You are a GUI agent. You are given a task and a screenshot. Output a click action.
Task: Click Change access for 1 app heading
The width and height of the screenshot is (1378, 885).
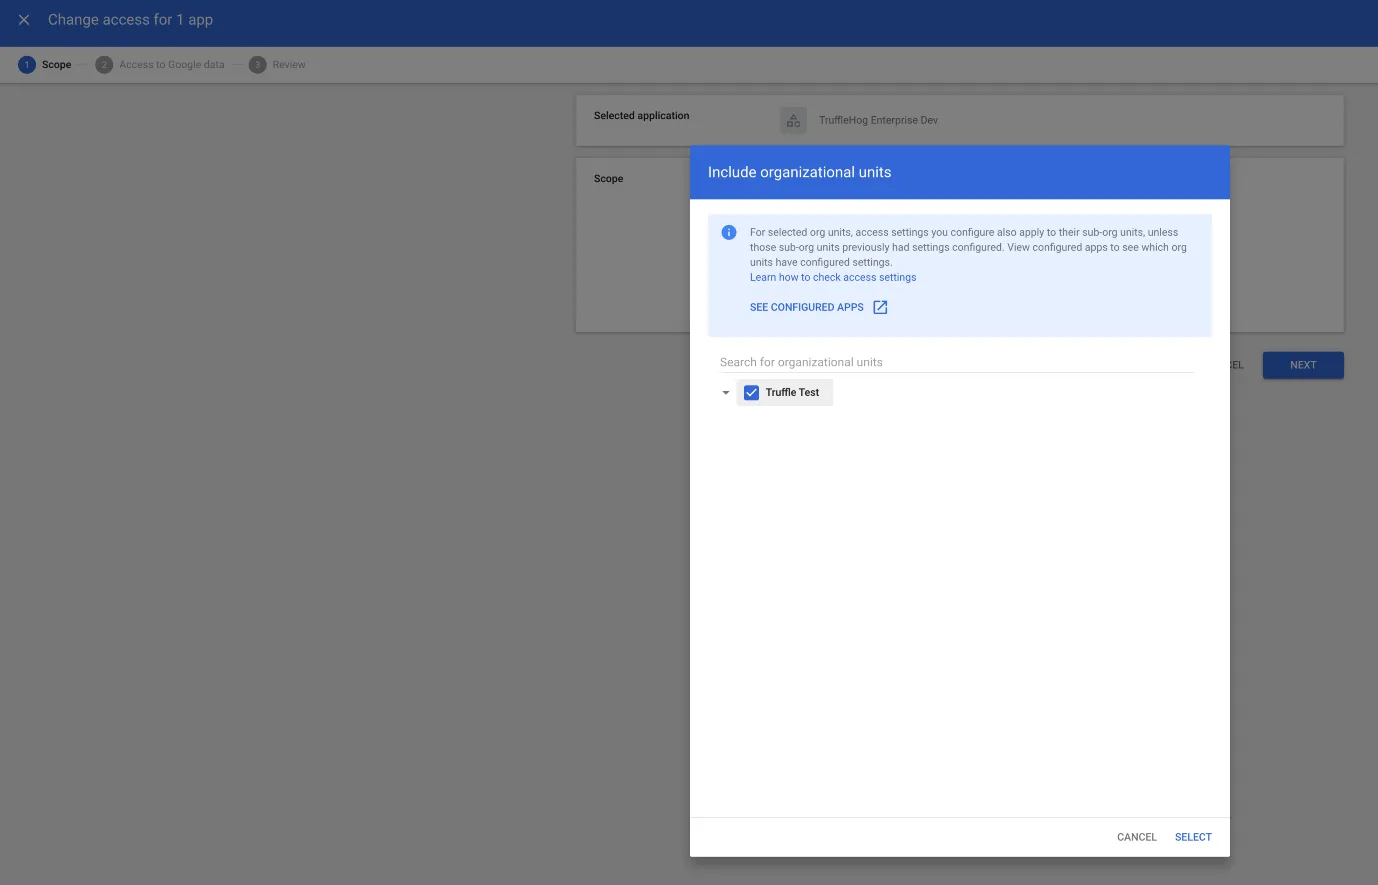[130, 20]
